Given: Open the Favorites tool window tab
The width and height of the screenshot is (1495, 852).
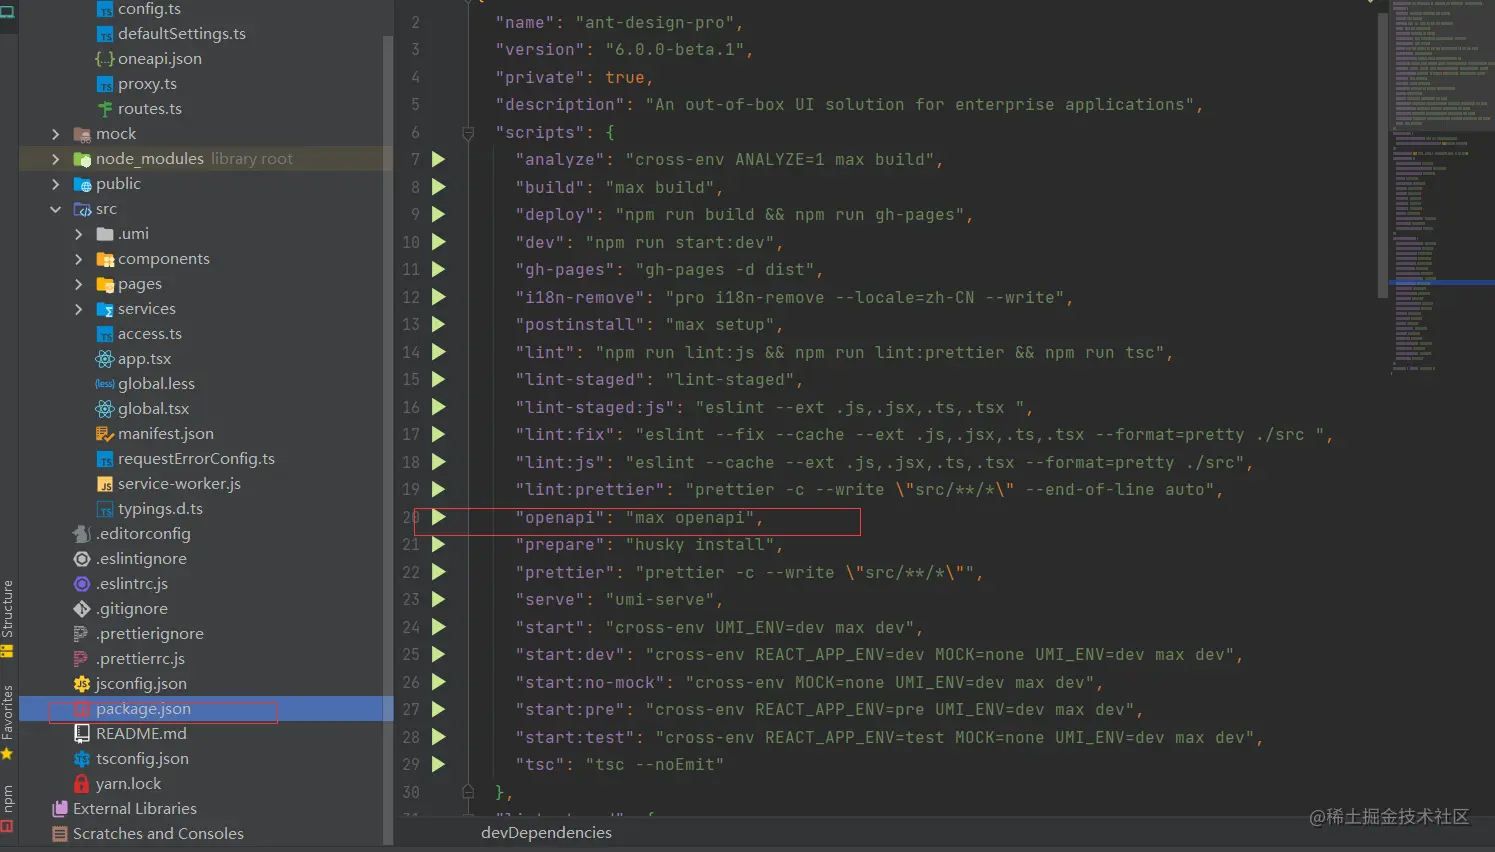Looking at the screenshot, I should 7,722.
